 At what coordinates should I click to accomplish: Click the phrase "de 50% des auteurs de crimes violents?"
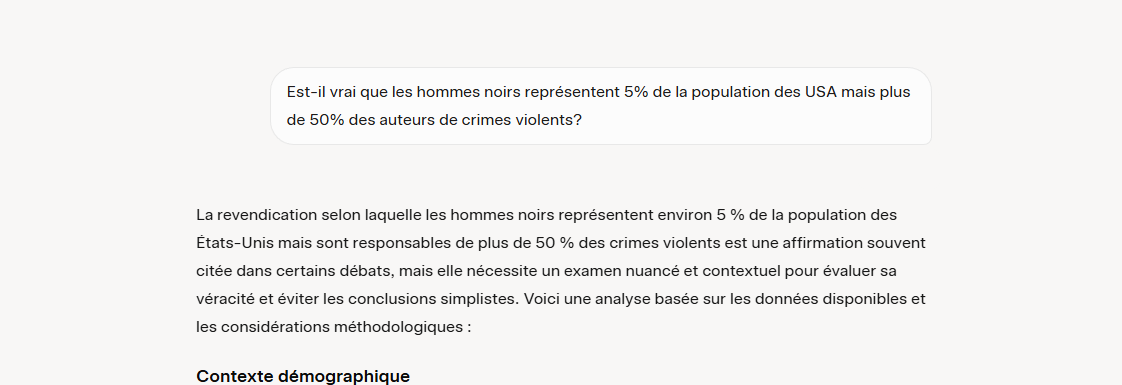click(x=434, y=120)
